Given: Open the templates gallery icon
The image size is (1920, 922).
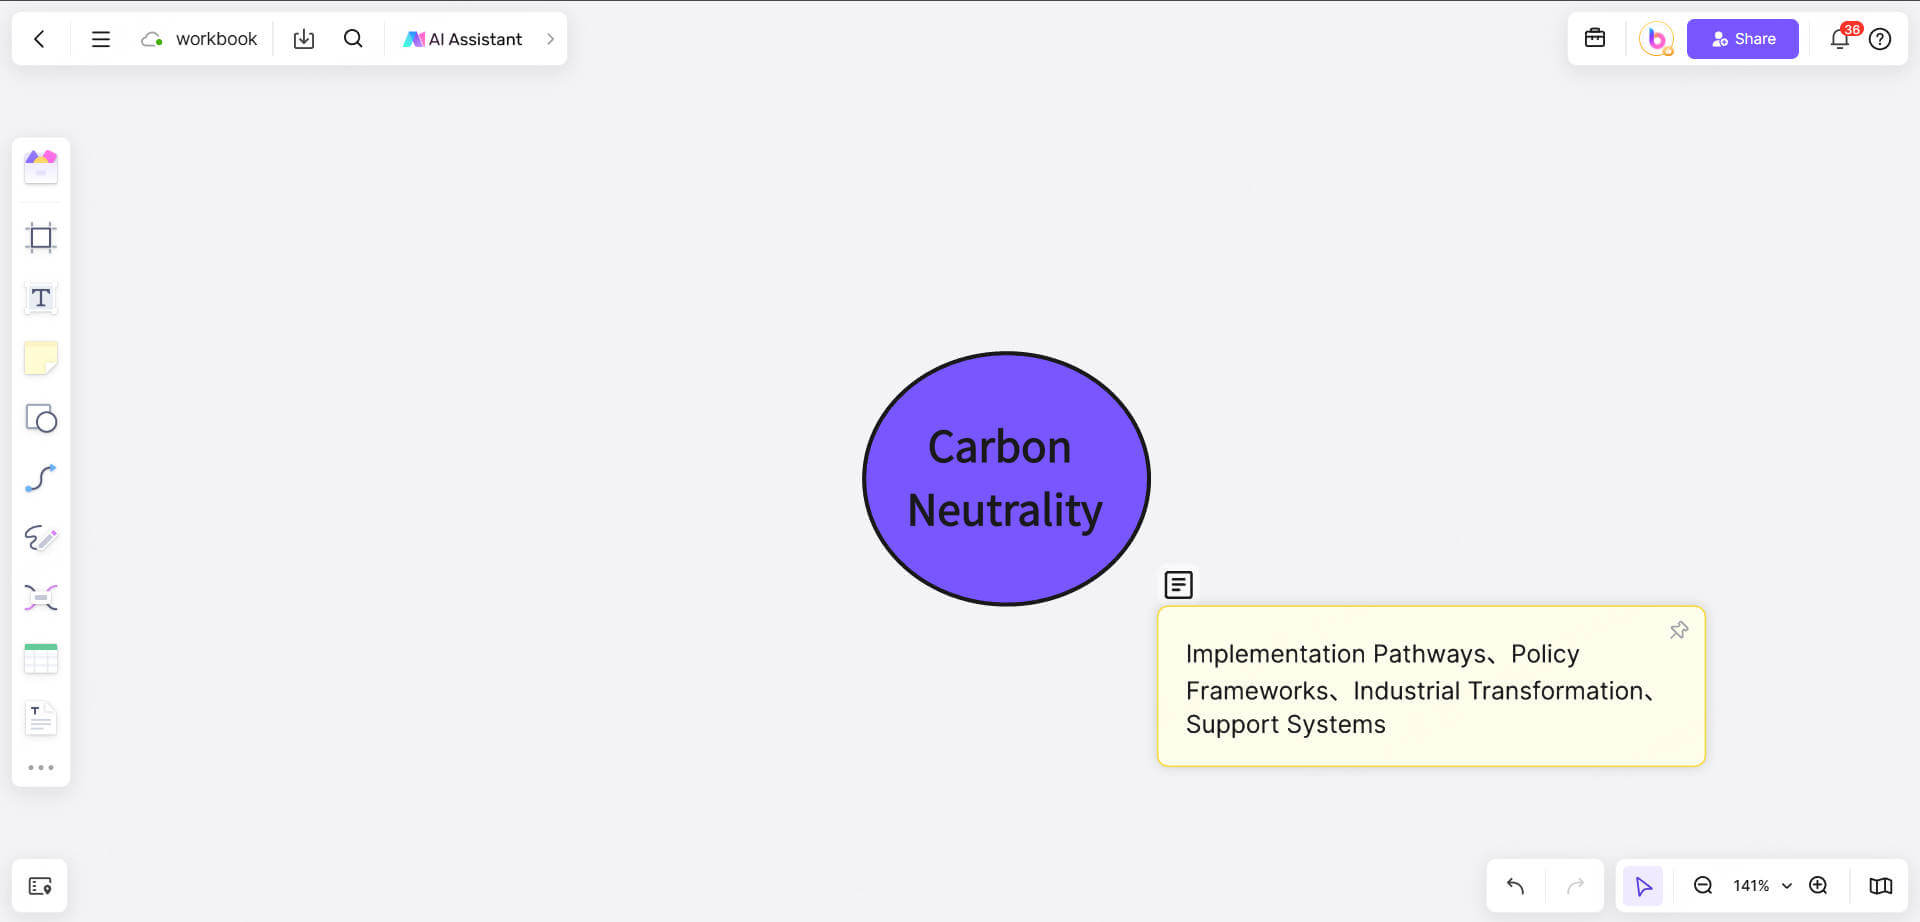Looking at the screenshot, I should coord(41,167).
